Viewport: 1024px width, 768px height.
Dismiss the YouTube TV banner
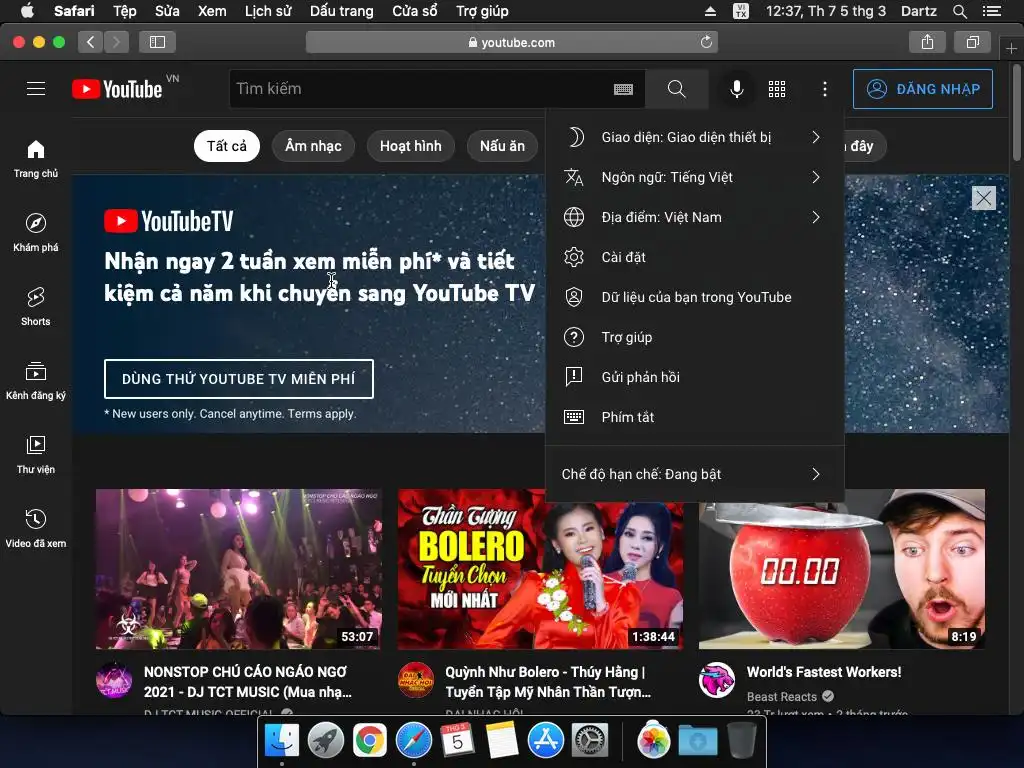984,198
